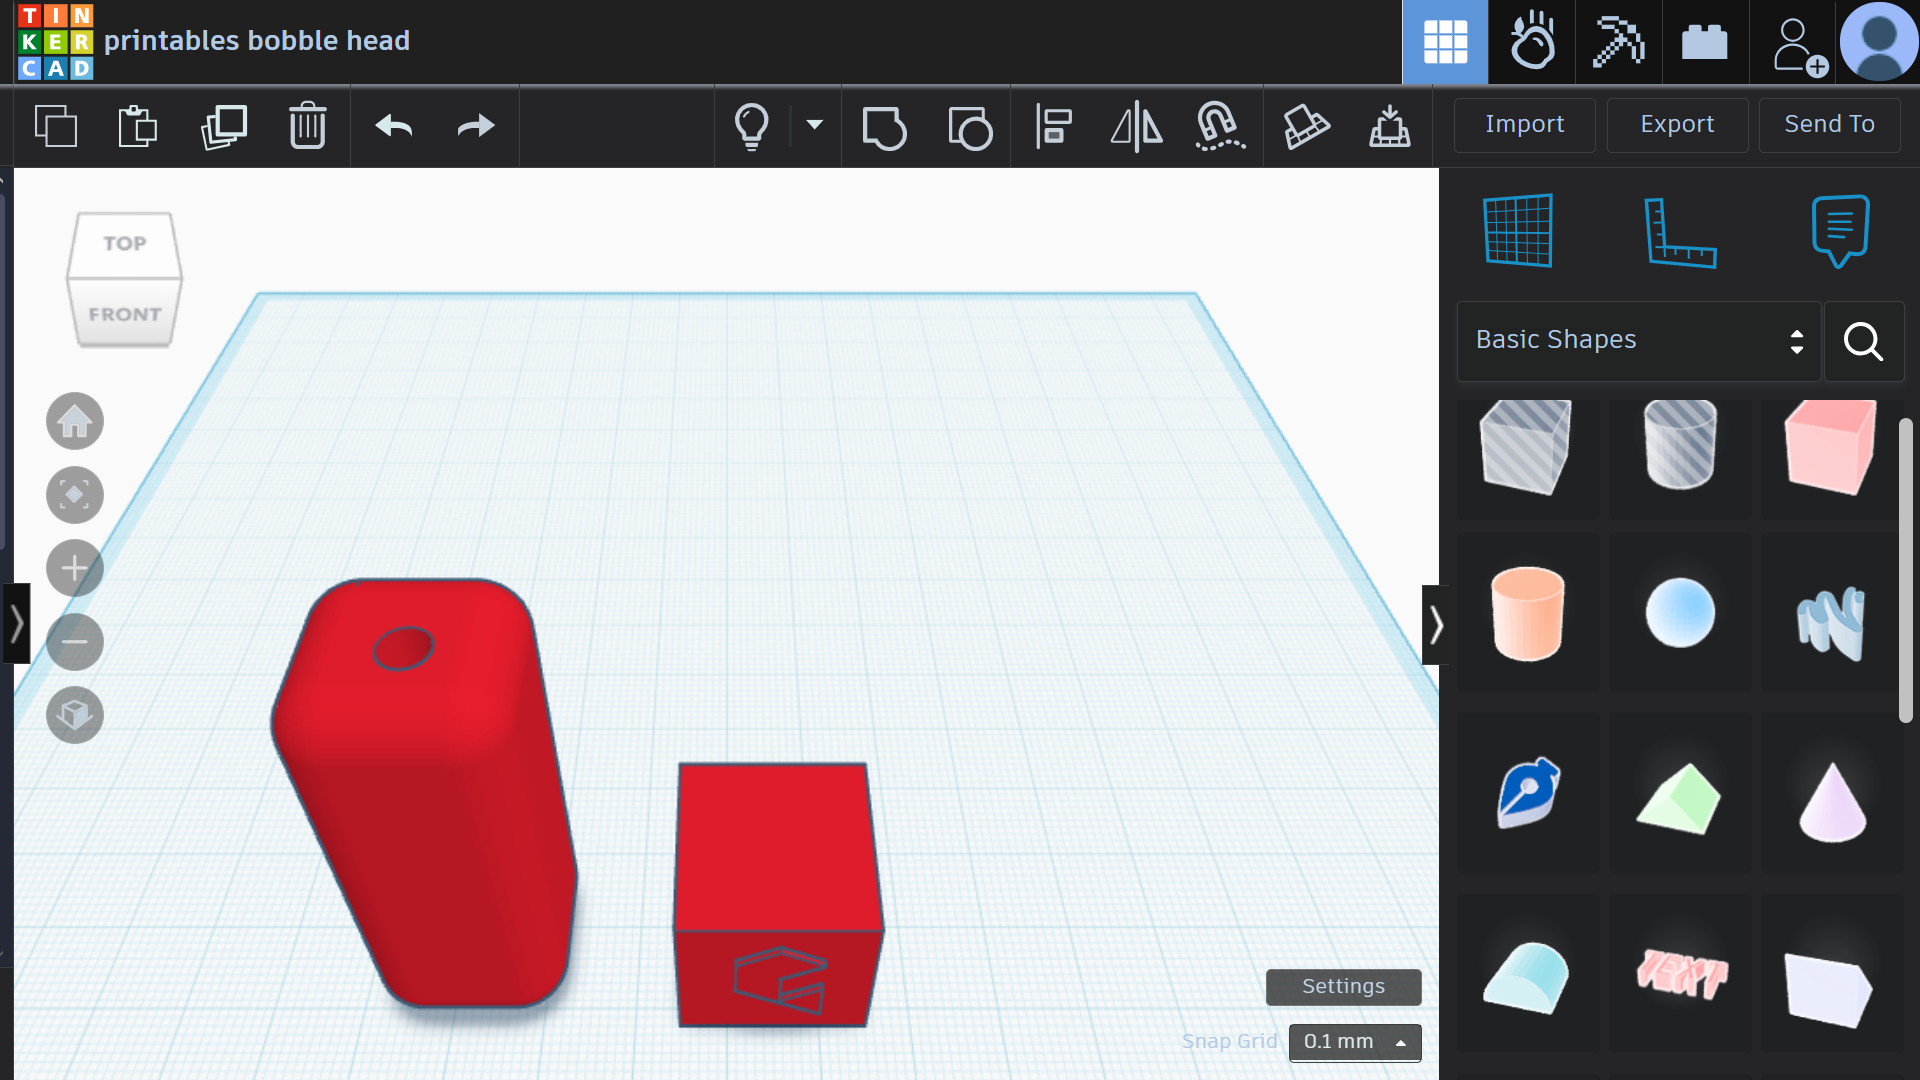Open the visibility options dropdown arrow
Screen dimensions: 1920x1080
(815, 125)
